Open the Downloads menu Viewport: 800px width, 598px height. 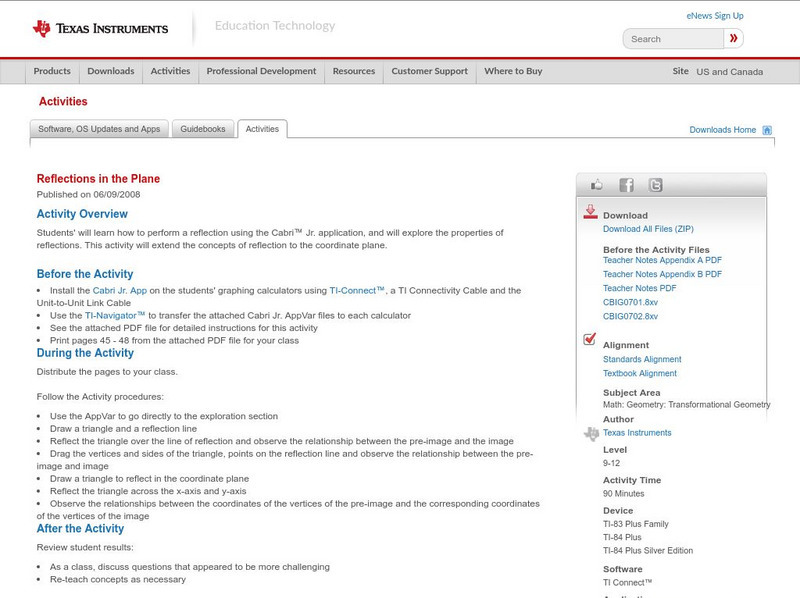click(111, 71)
